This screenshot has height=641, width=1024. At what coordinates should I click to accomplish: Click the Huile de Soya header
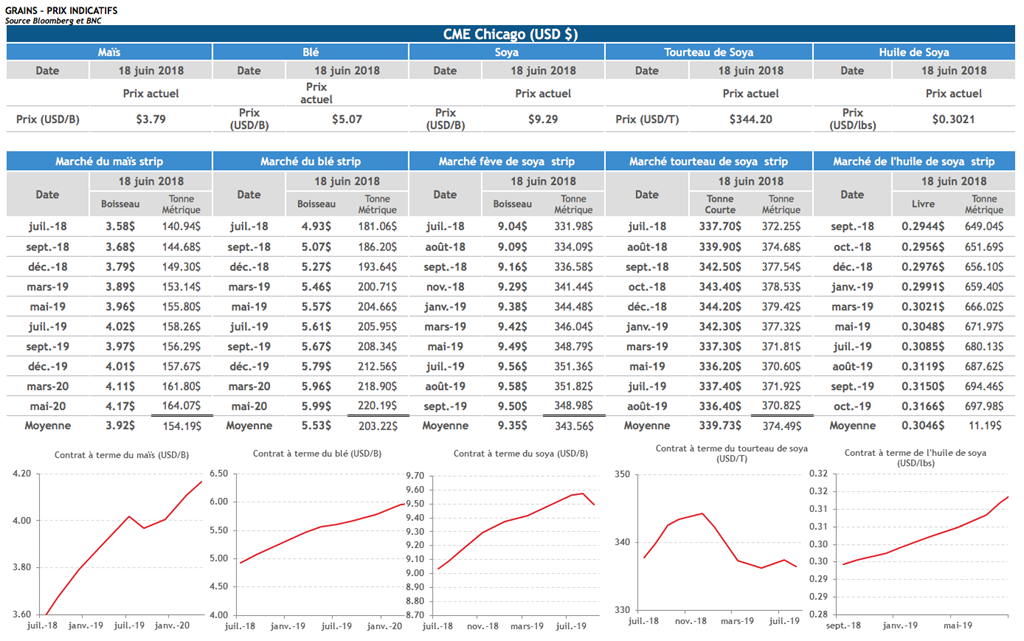click(914, 52)
